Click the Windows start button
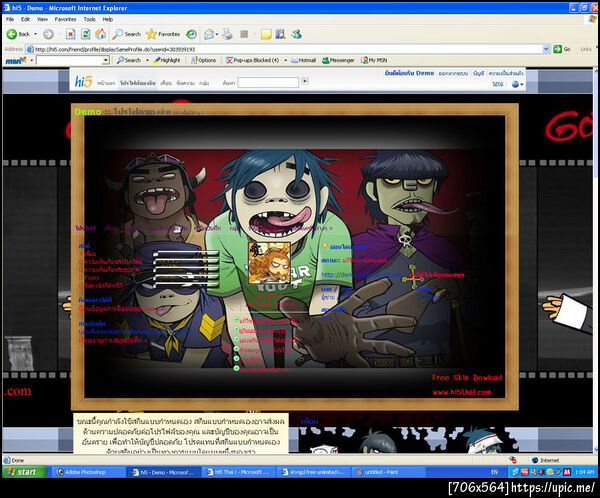Viewport: 600px width, 498px height. 24,472
